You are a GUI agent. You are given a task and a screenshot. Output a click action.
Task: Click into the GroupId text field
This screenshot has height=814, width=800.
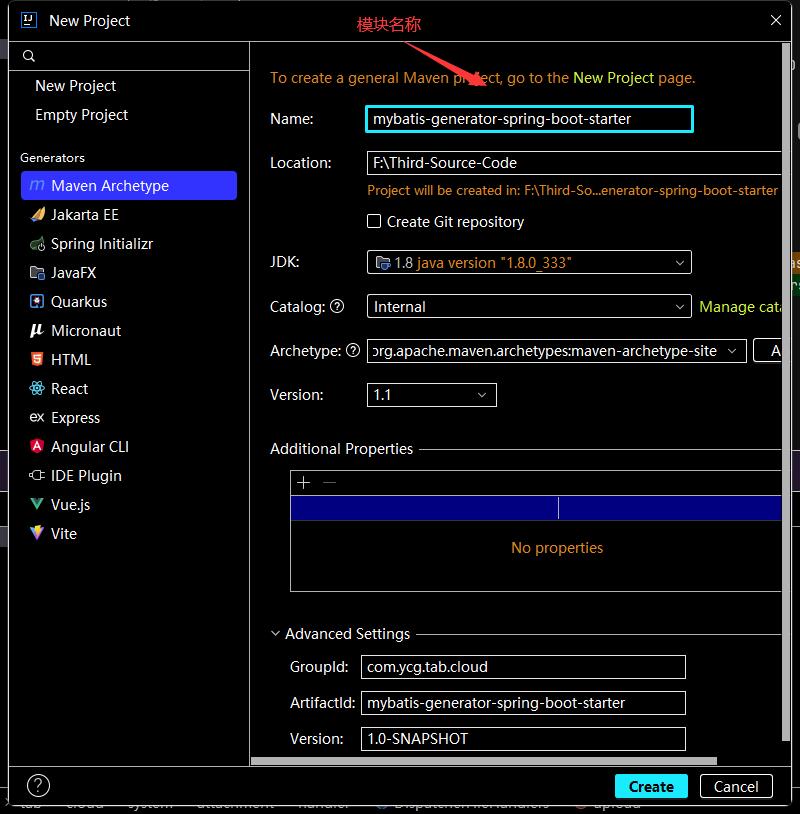point(524,667)
